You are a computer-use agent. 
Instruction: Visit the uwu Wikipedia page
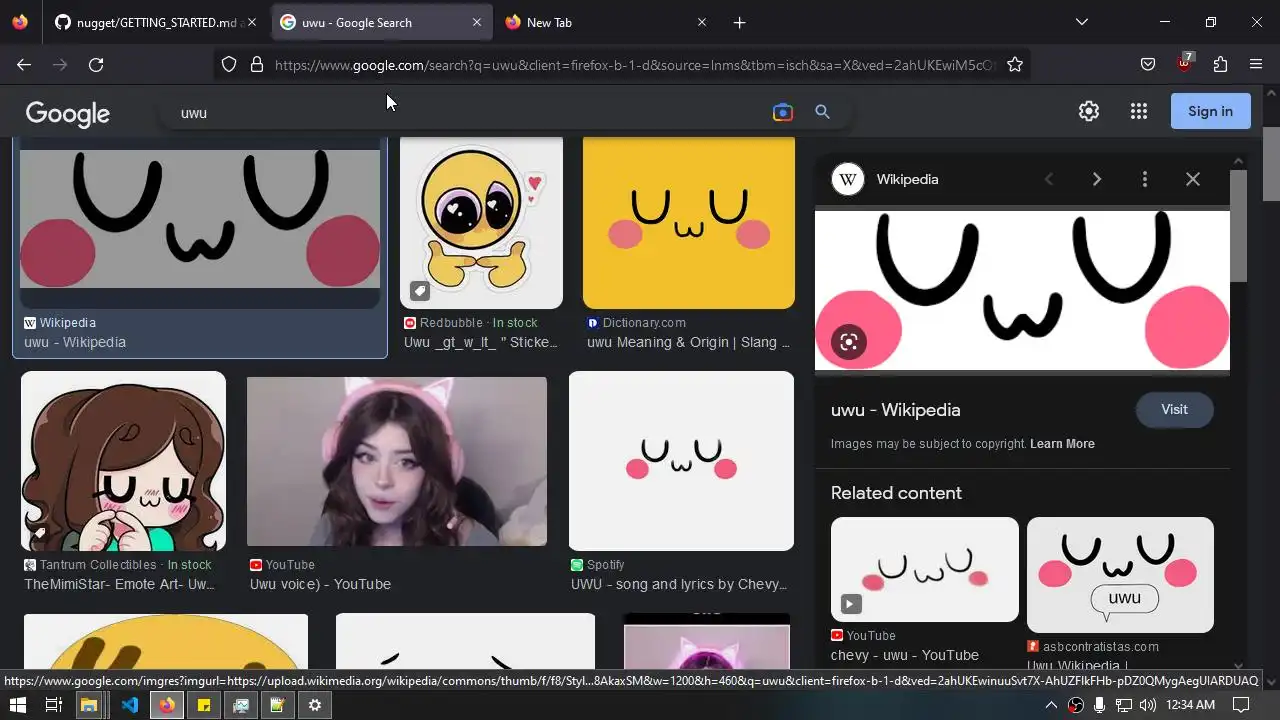coord(1174,409)
